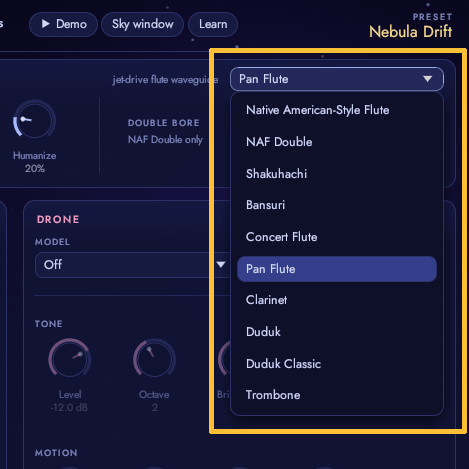
Task: Click the jet-drive flute waveguide text
Action: 165,80
